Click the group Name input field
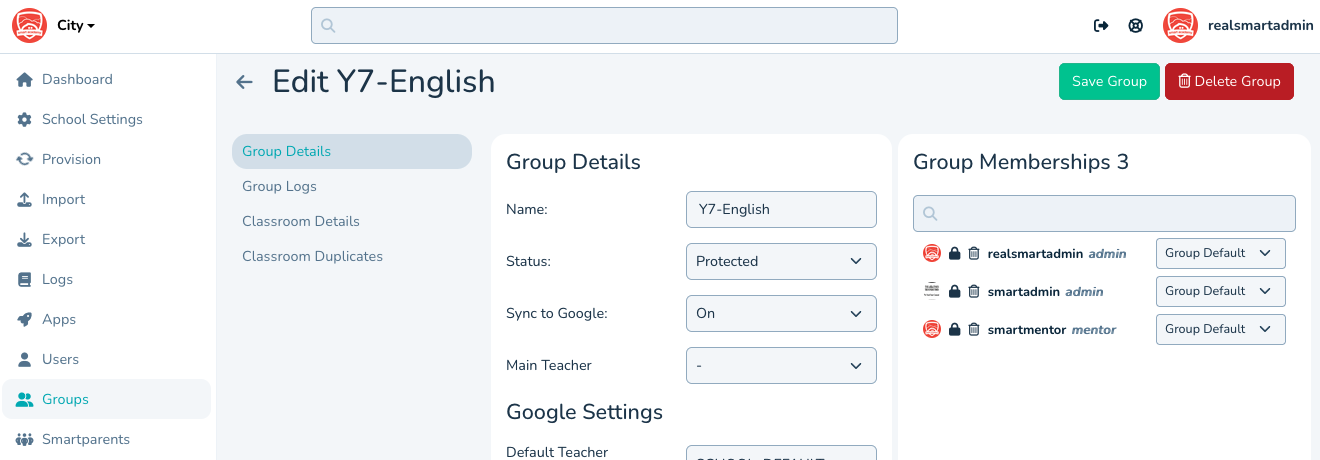 point(781,209)
